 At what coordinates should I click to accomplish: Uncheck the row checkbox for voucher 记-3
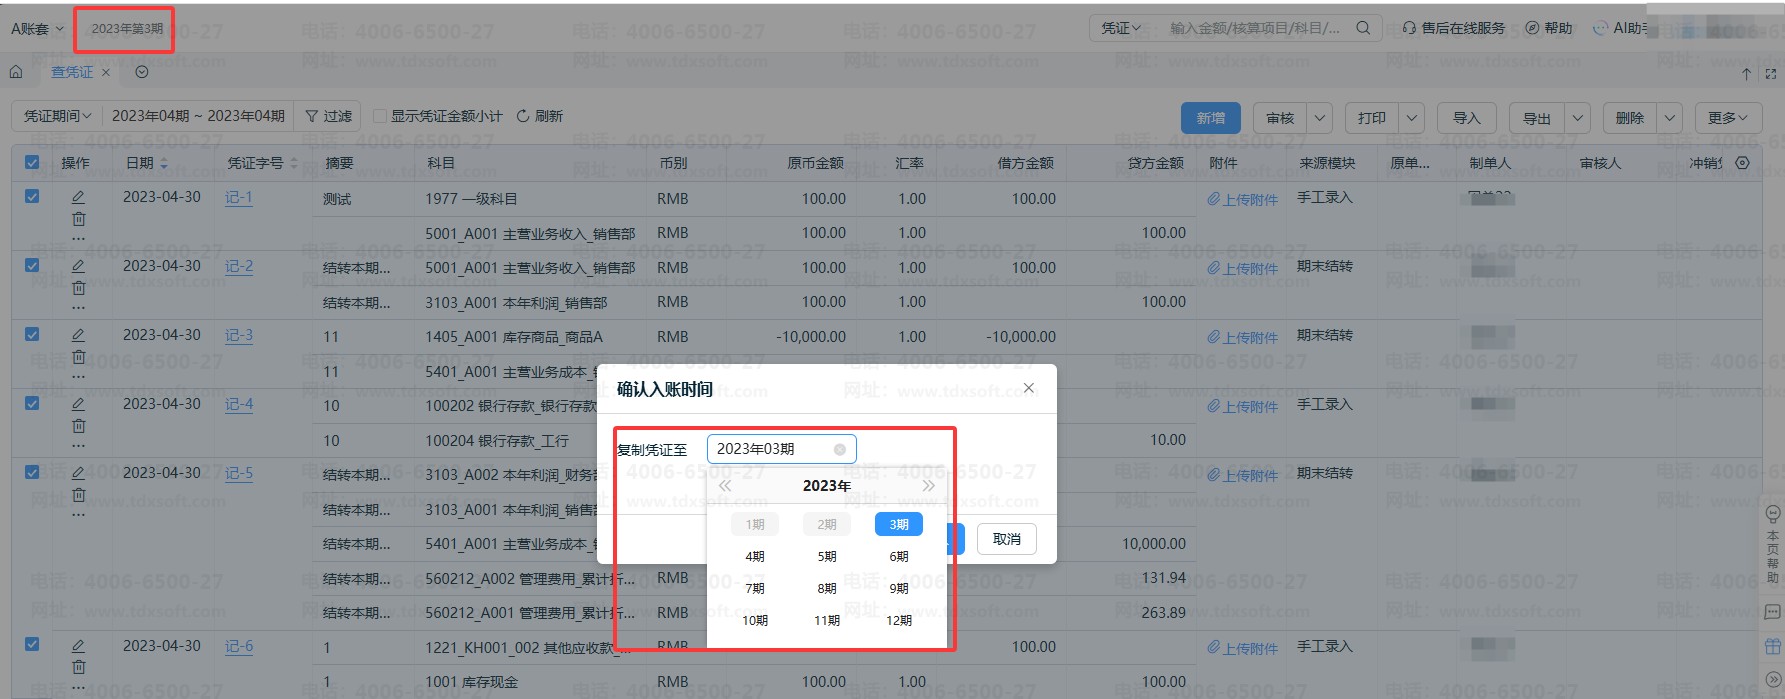point(32,335)
